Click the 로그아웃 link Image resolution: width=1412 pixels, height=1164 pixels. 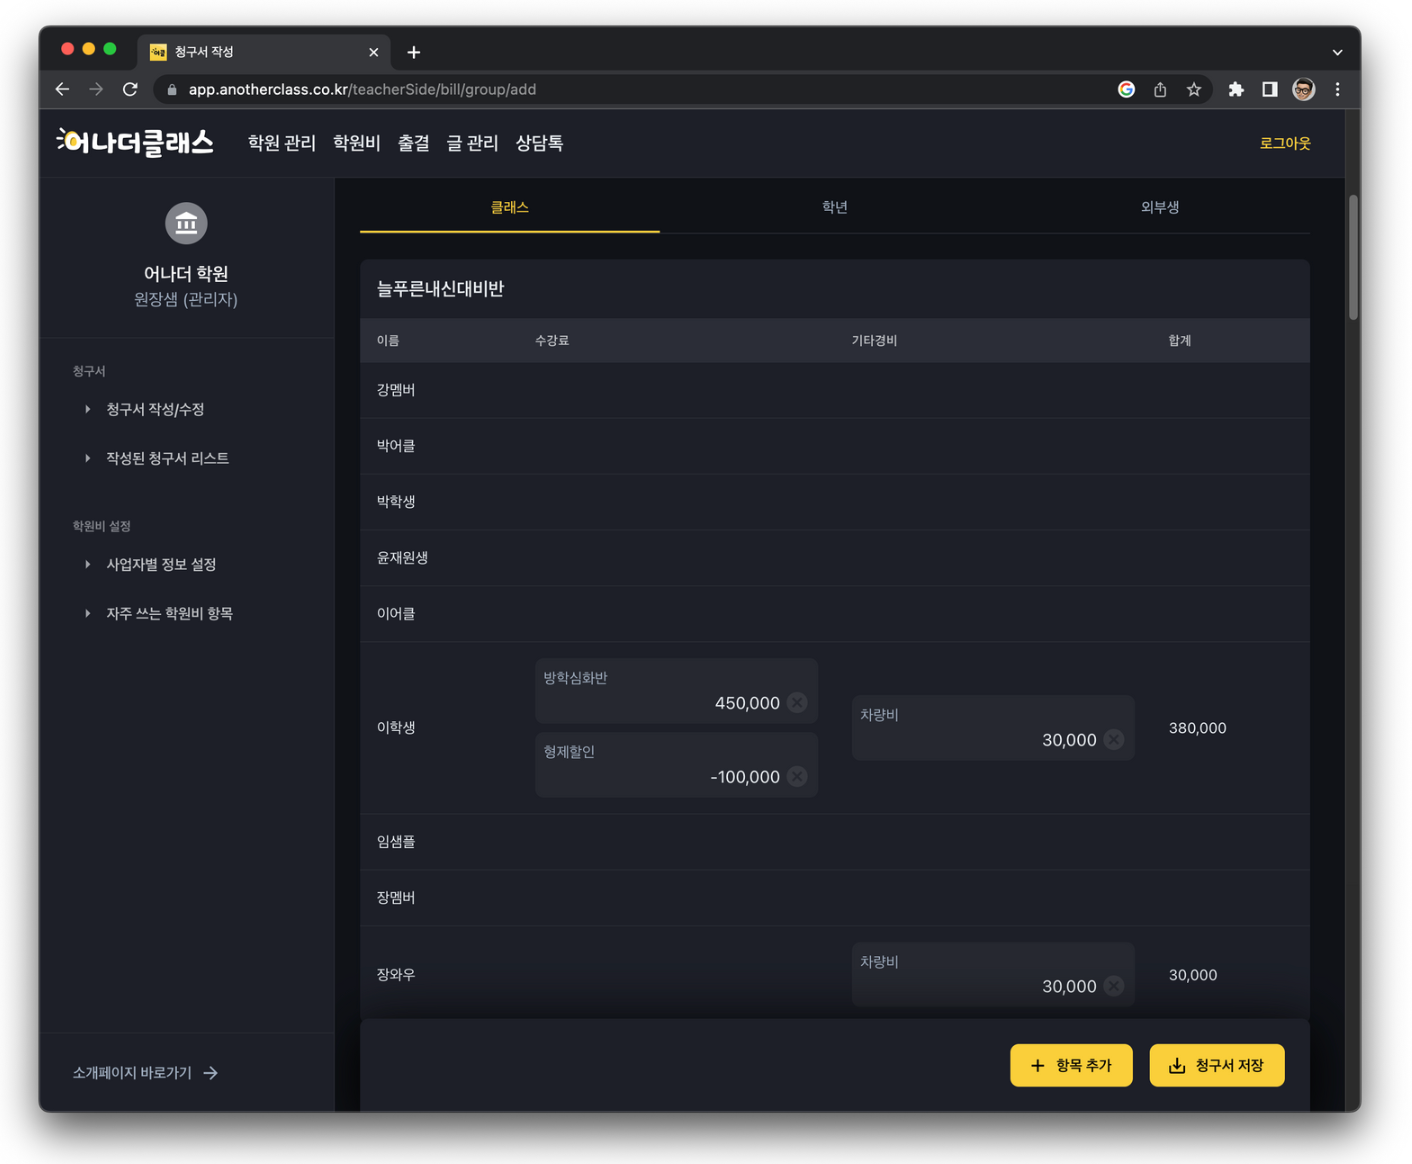pos(1285,143)
